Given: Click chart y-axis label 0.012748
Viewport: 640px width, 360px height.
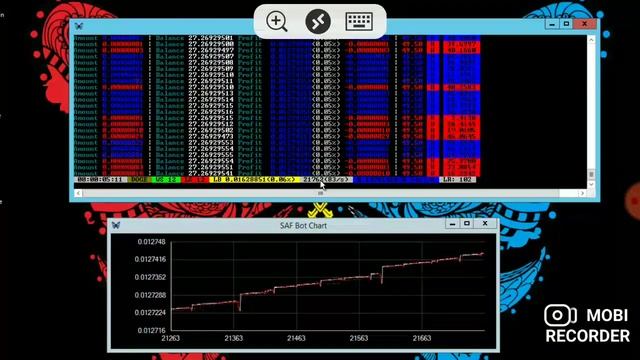Looking at the screenshot, I should point(151,242).
